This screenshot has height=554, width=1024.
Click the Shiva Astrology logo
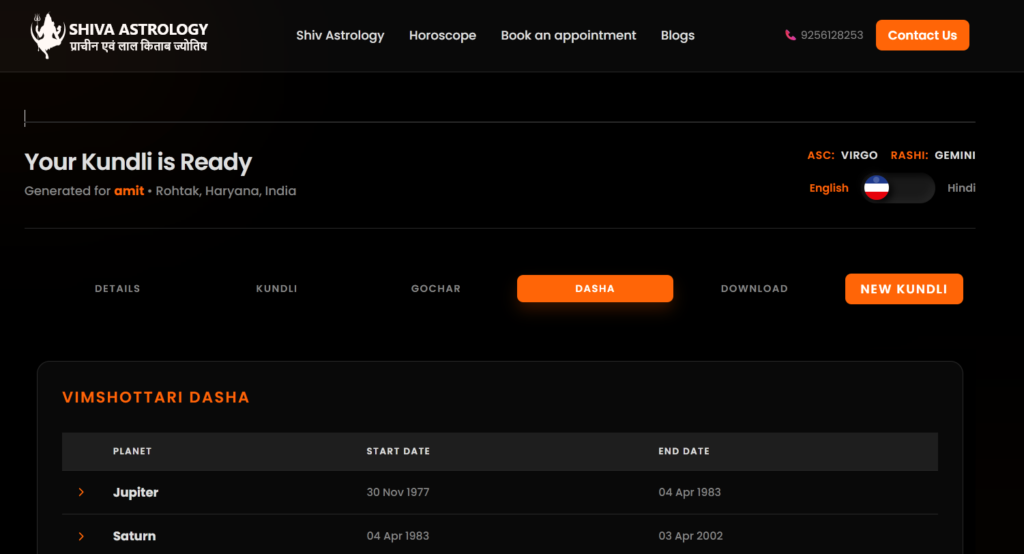(x=120, y=36)
